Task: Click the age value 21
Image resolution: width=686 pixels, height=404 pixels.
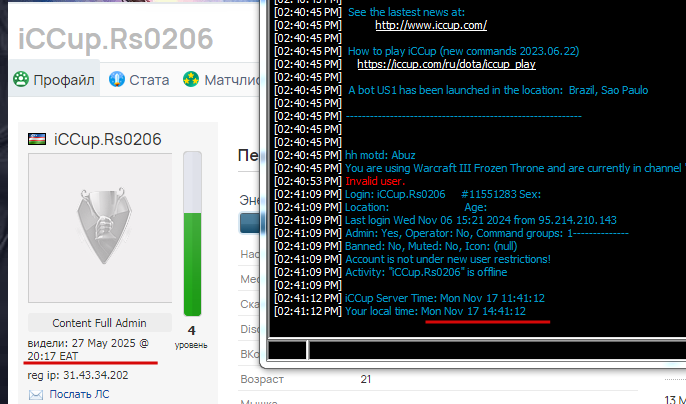Action: pos(366,379)
